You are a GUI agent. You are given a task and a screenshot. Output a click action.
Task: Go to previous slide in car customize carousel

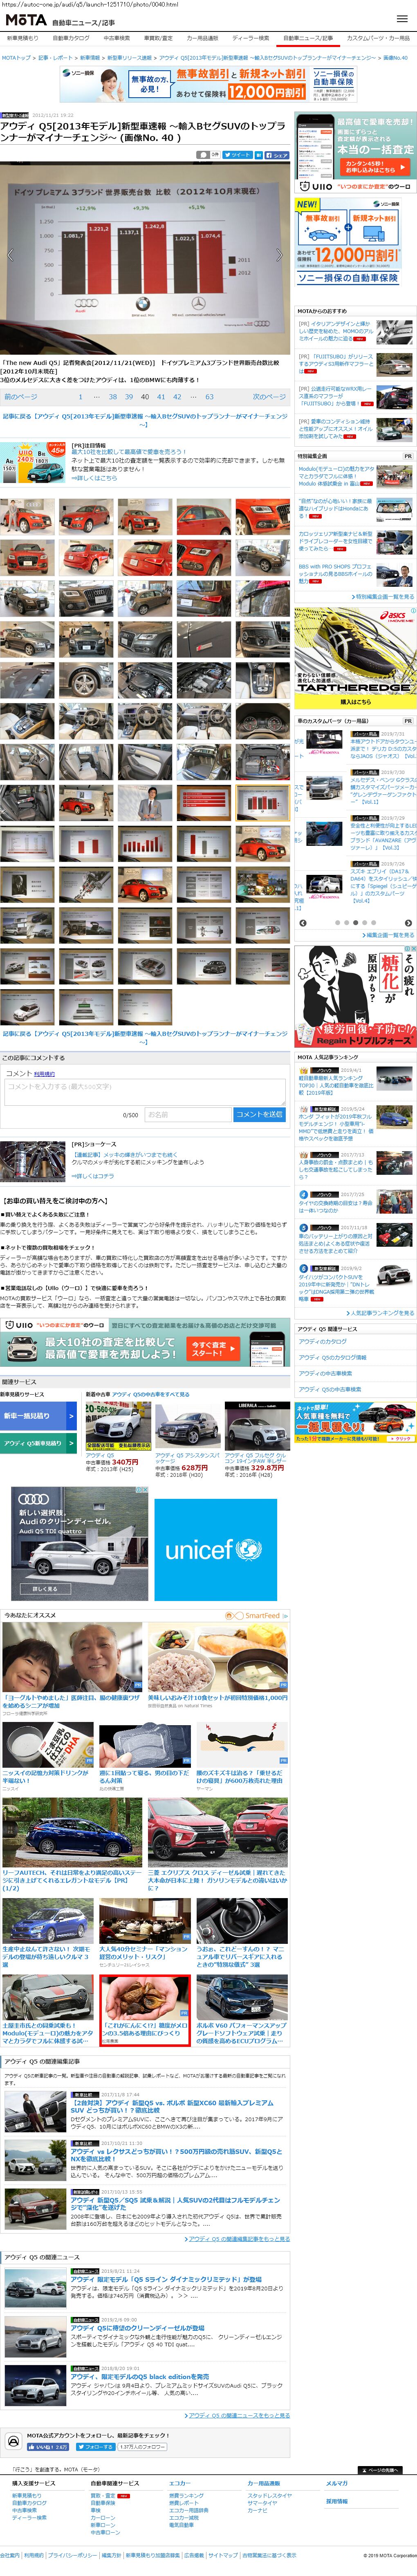[x=303, y=923]
